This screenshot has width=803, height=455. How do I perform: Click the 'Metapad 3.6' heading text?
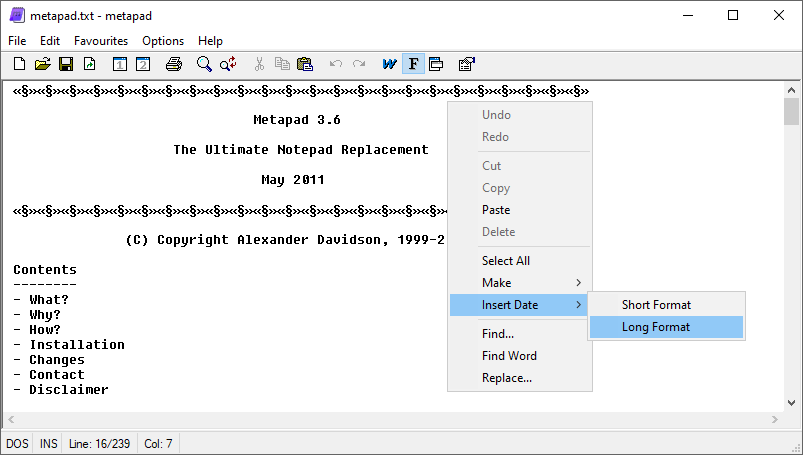(x=297, y=120)
